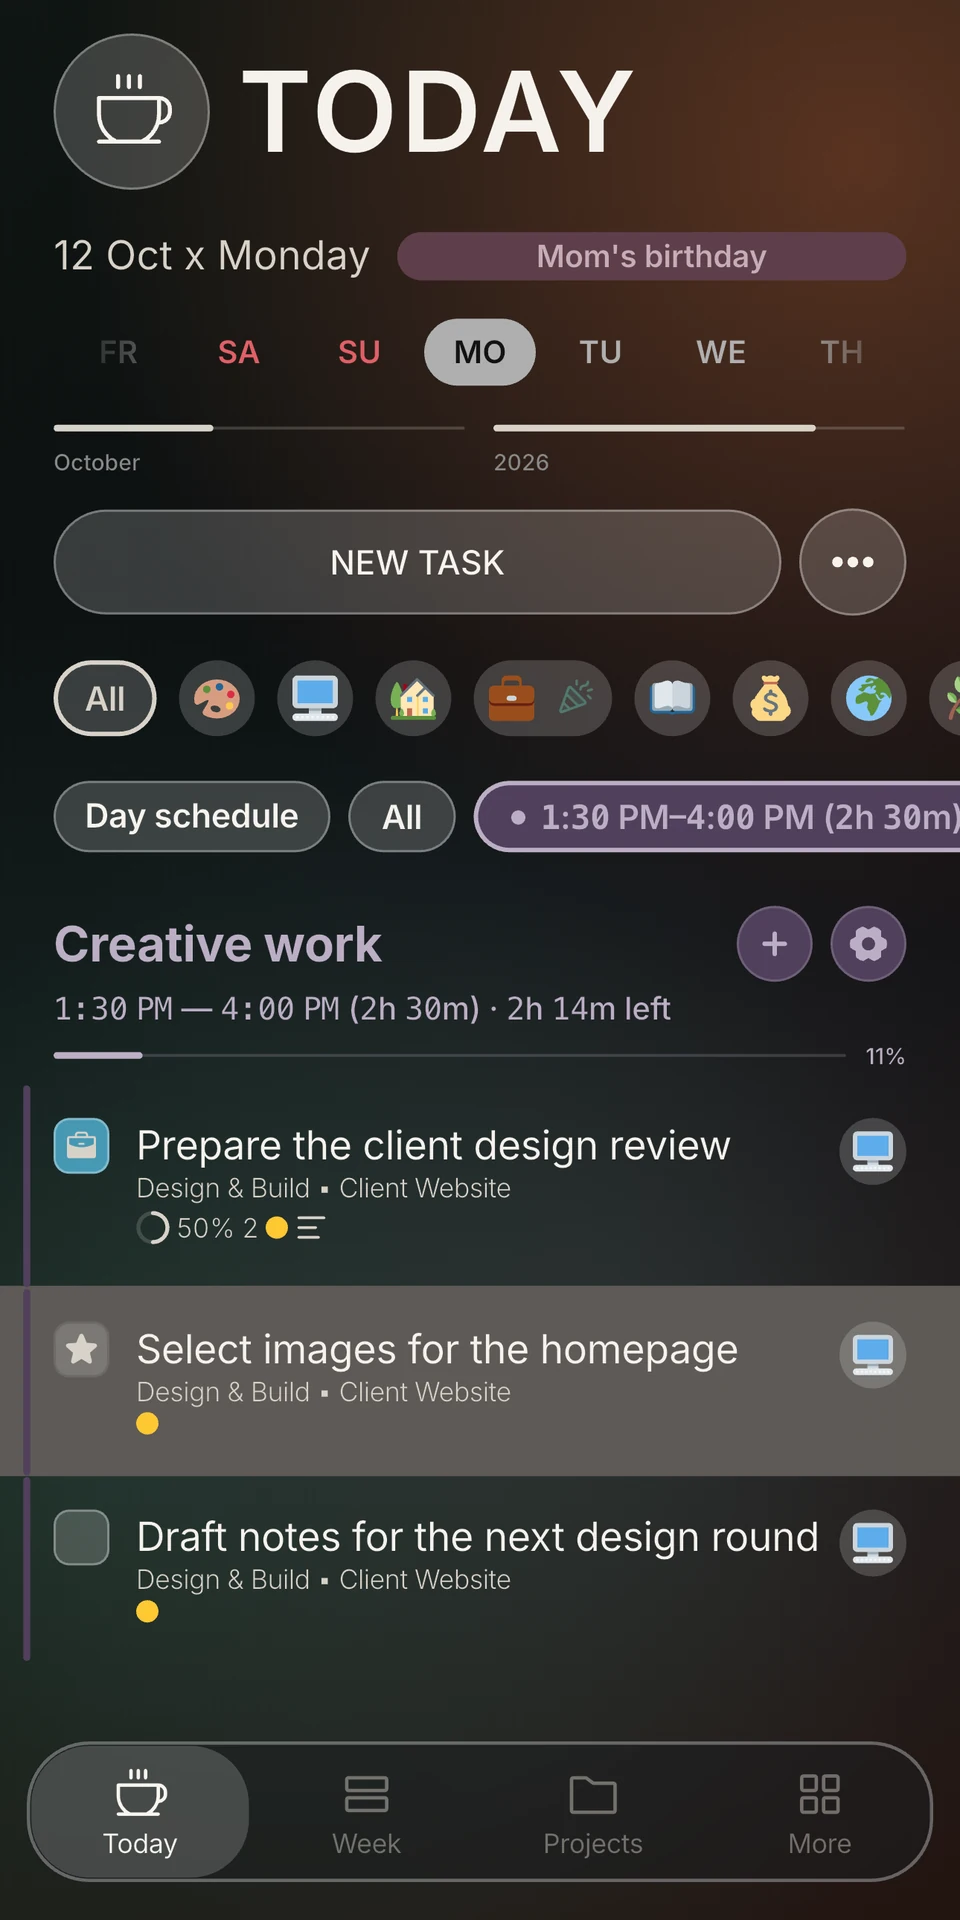Viewport: 960px width, 1920px height.
Task: Select Sunday SU in the day strip
Action: click(x=359, y=352)
